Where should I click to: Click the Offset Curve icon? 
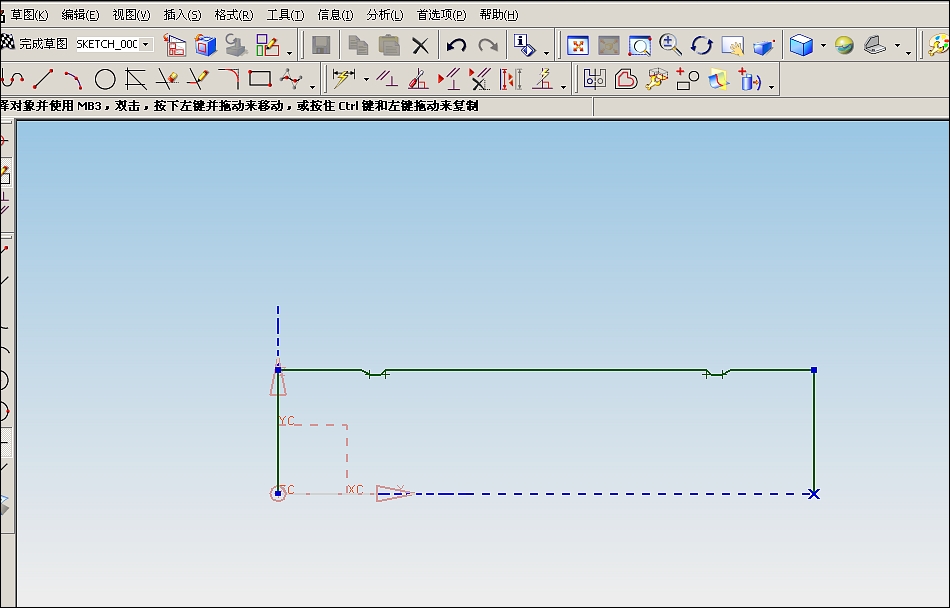click(x=626, y=79)
